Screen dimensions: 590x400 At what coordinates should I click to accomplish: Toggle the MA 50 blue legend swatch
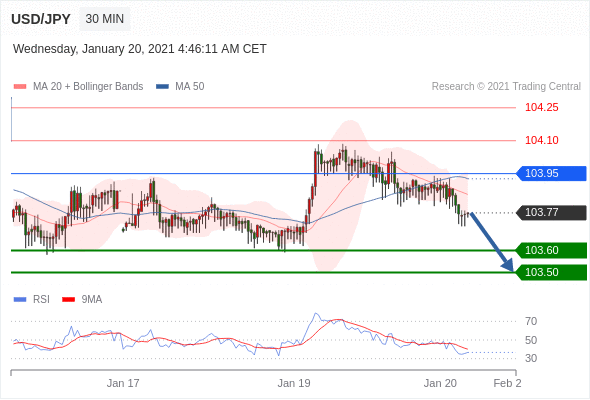tap(162, 87)
